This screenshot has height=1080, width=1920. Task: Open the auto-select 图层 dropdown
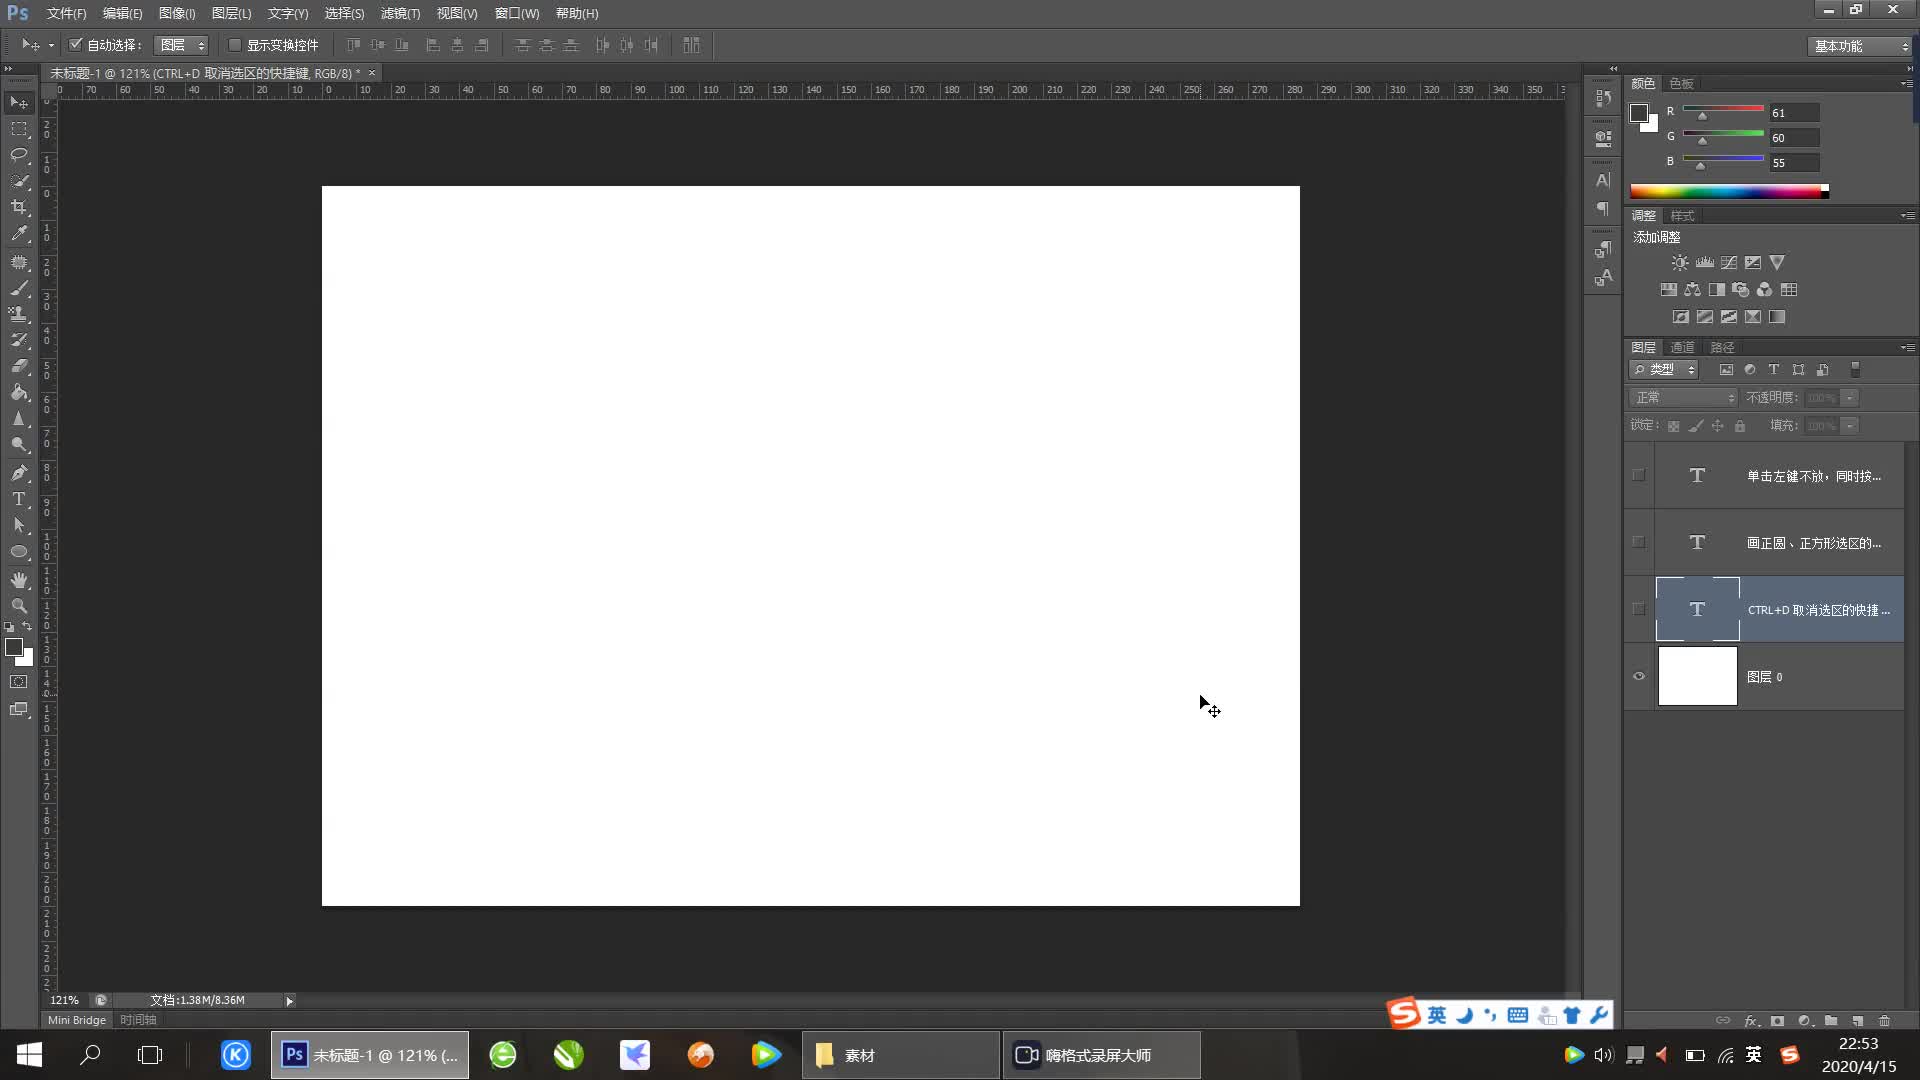[x=182, y=45]
